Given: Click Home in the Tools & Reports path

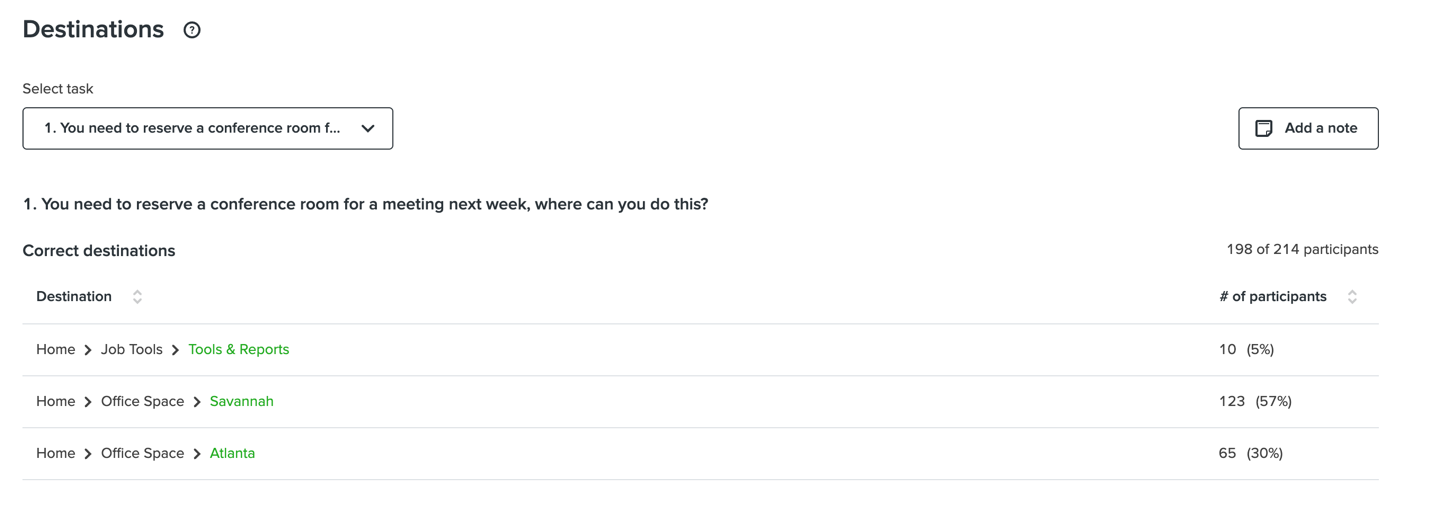Looking at the screenshot, I should point(56,350).
